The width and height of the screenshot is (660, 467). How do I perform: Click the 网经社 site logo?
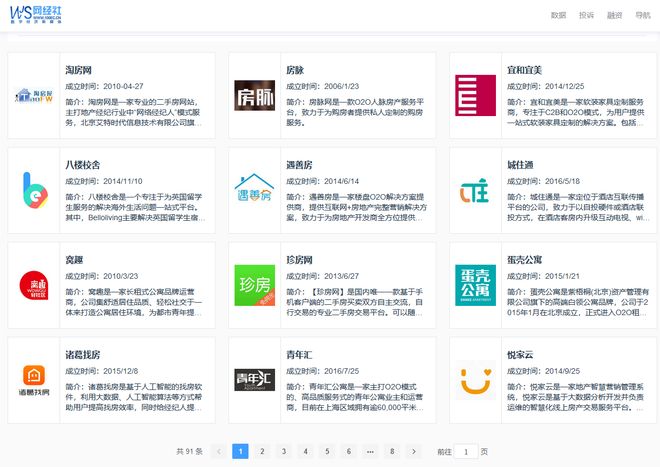tap(36, 15)
